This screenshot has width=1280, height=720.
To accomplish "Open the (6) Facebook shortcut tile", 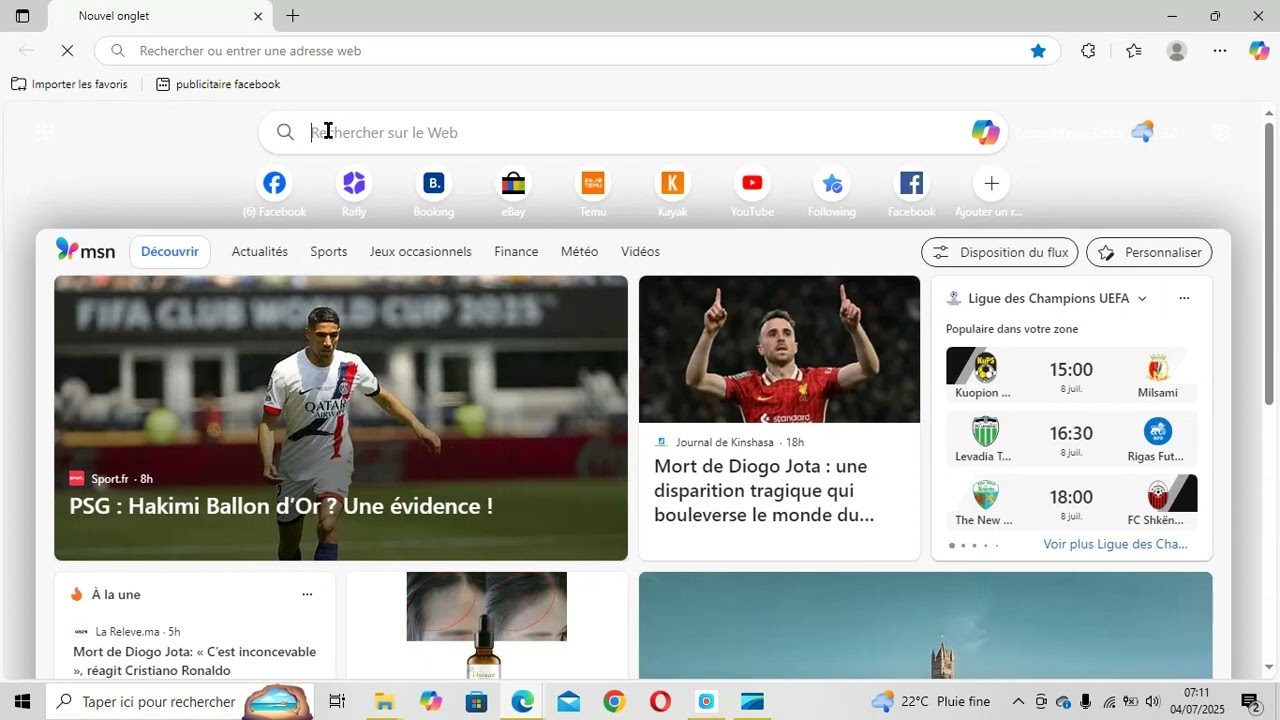I will [274, 192].
